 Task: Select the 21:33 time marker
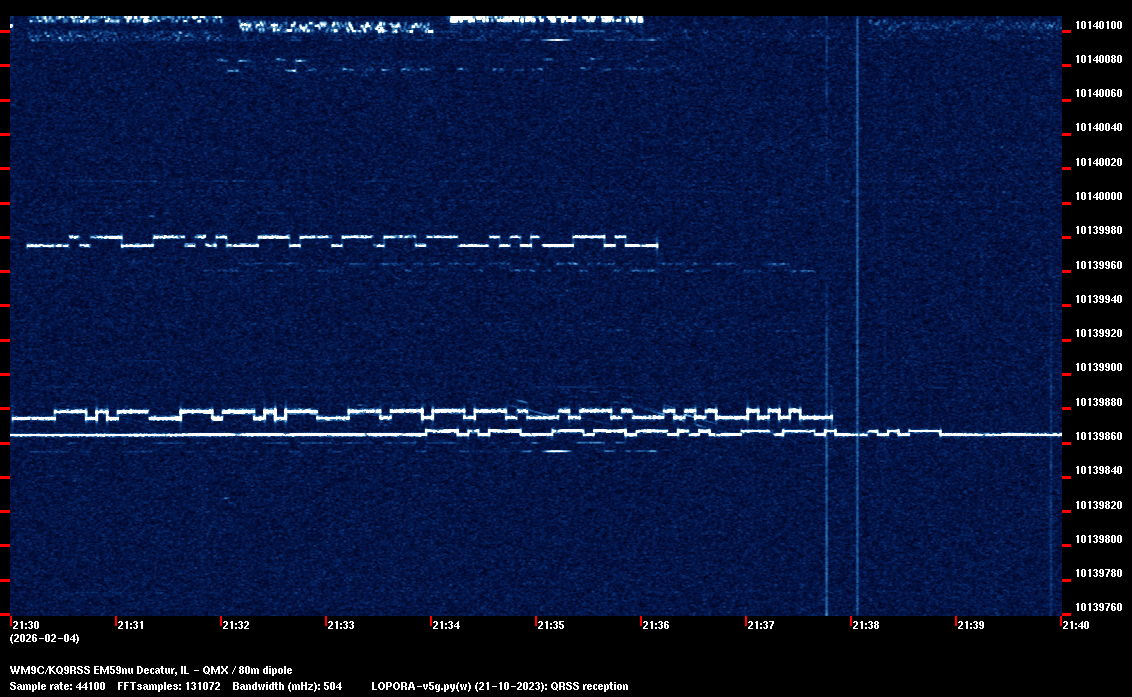coord(341,625)
